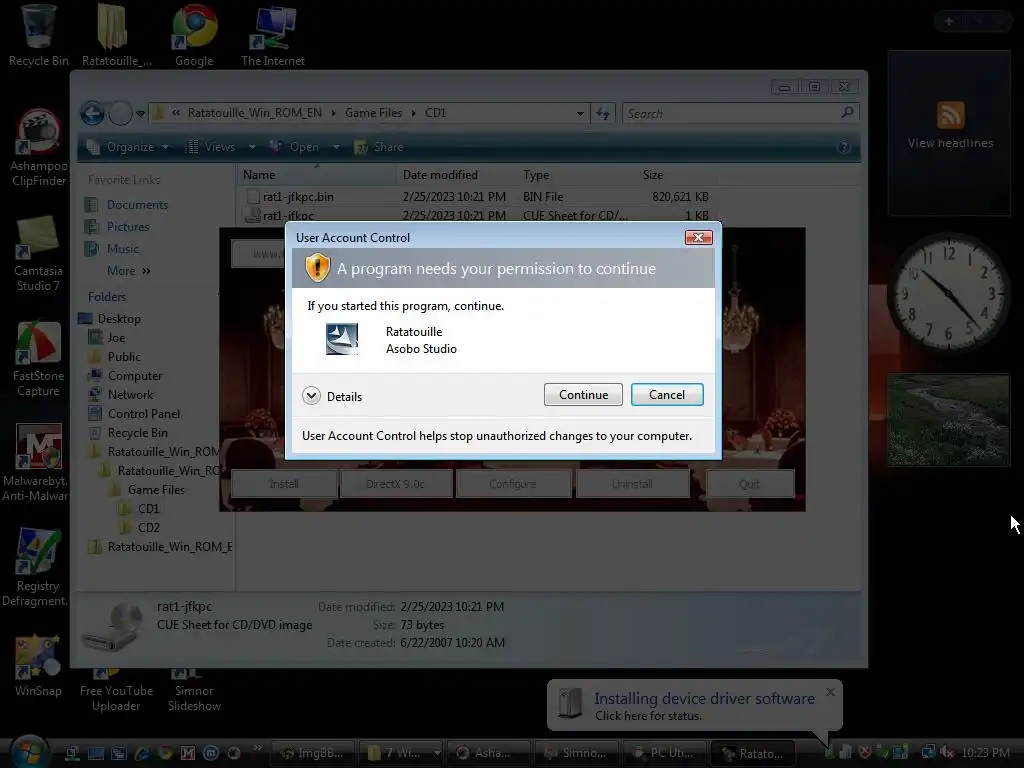Screen dimensions: 1024x768
Task: Select CD2 folder in Folders tree
Action: pyautogui.click(x=140, y=527)
